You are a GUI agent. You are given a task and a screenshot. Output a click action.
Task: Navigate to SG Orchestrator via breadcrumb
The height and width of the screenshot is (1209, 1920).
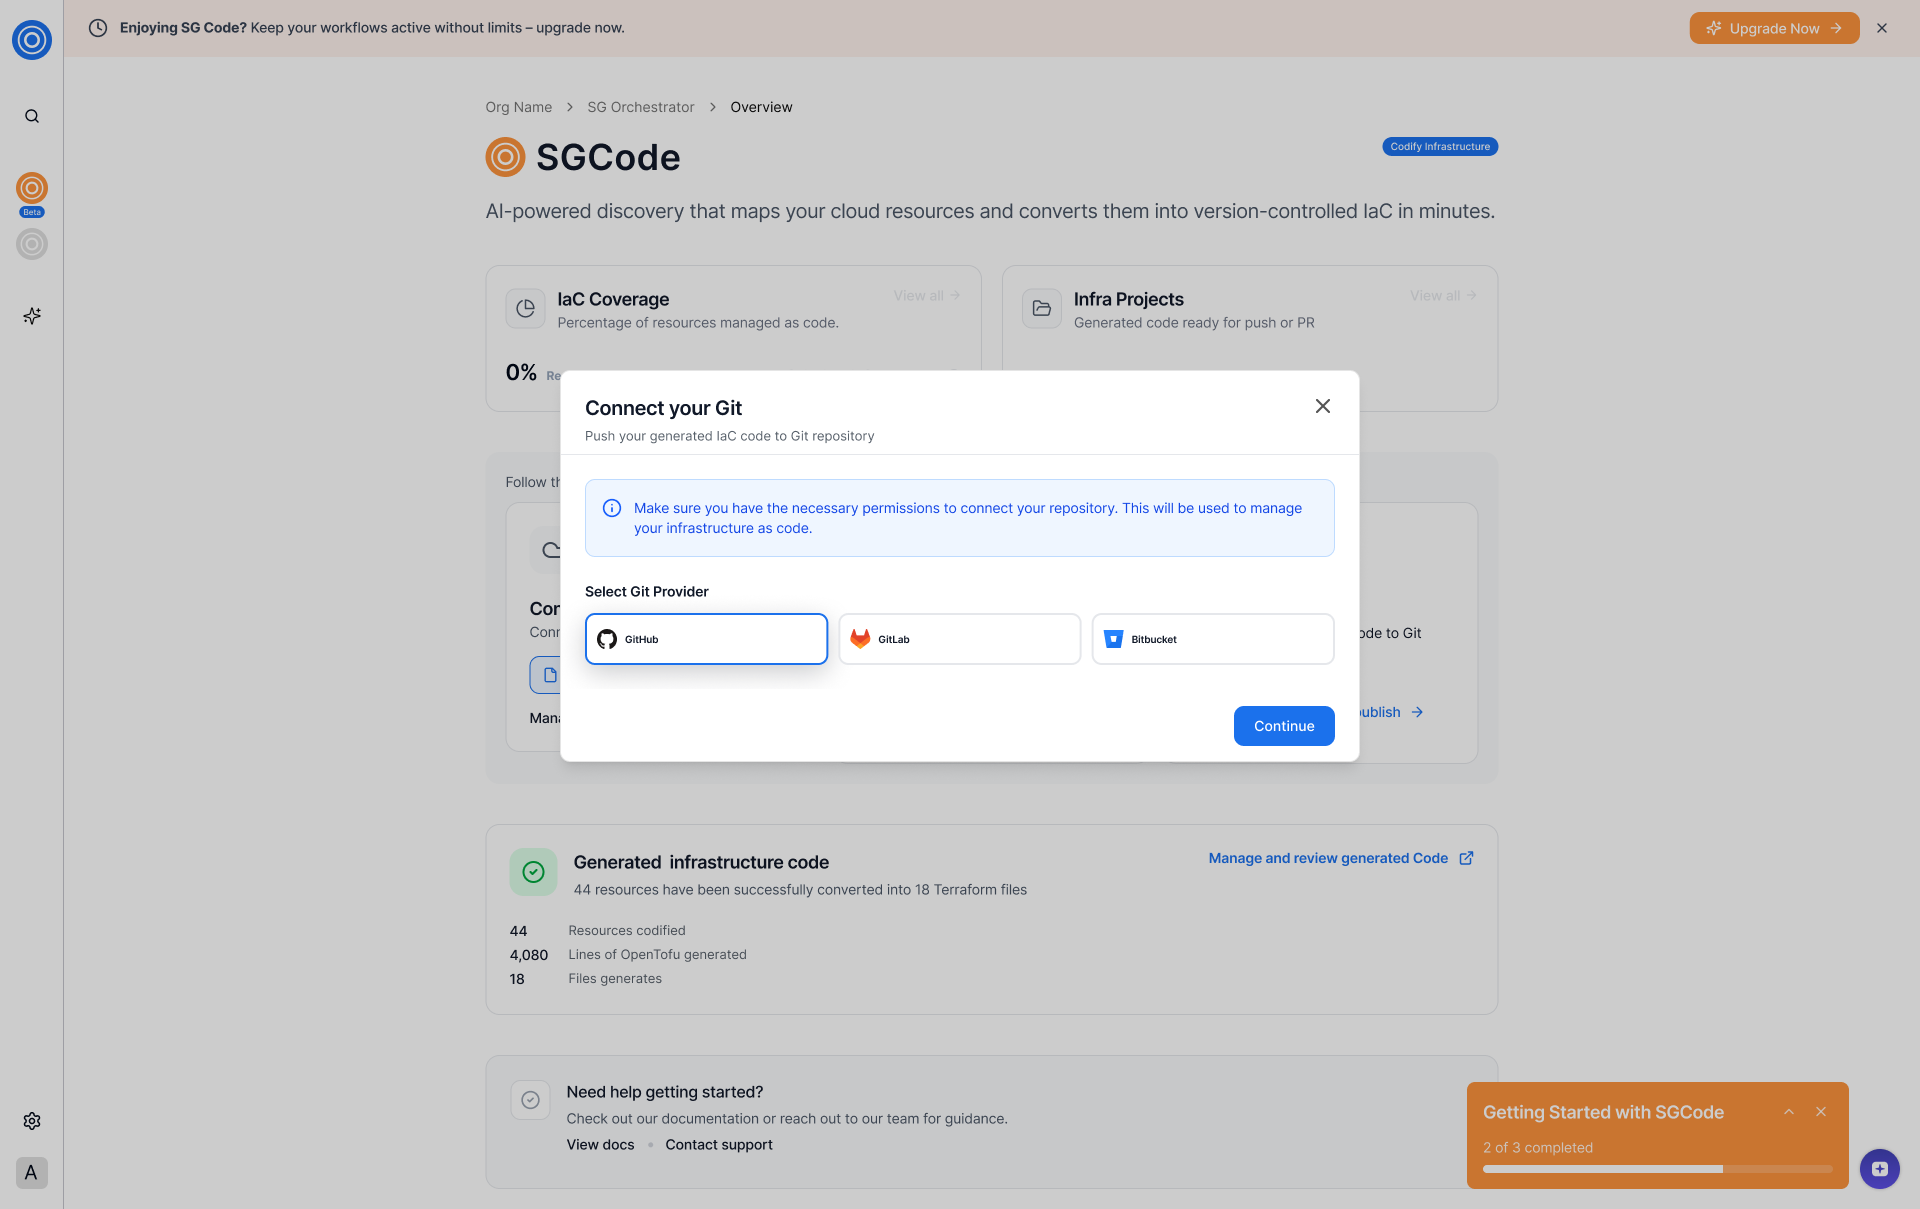tap(640, 107)
